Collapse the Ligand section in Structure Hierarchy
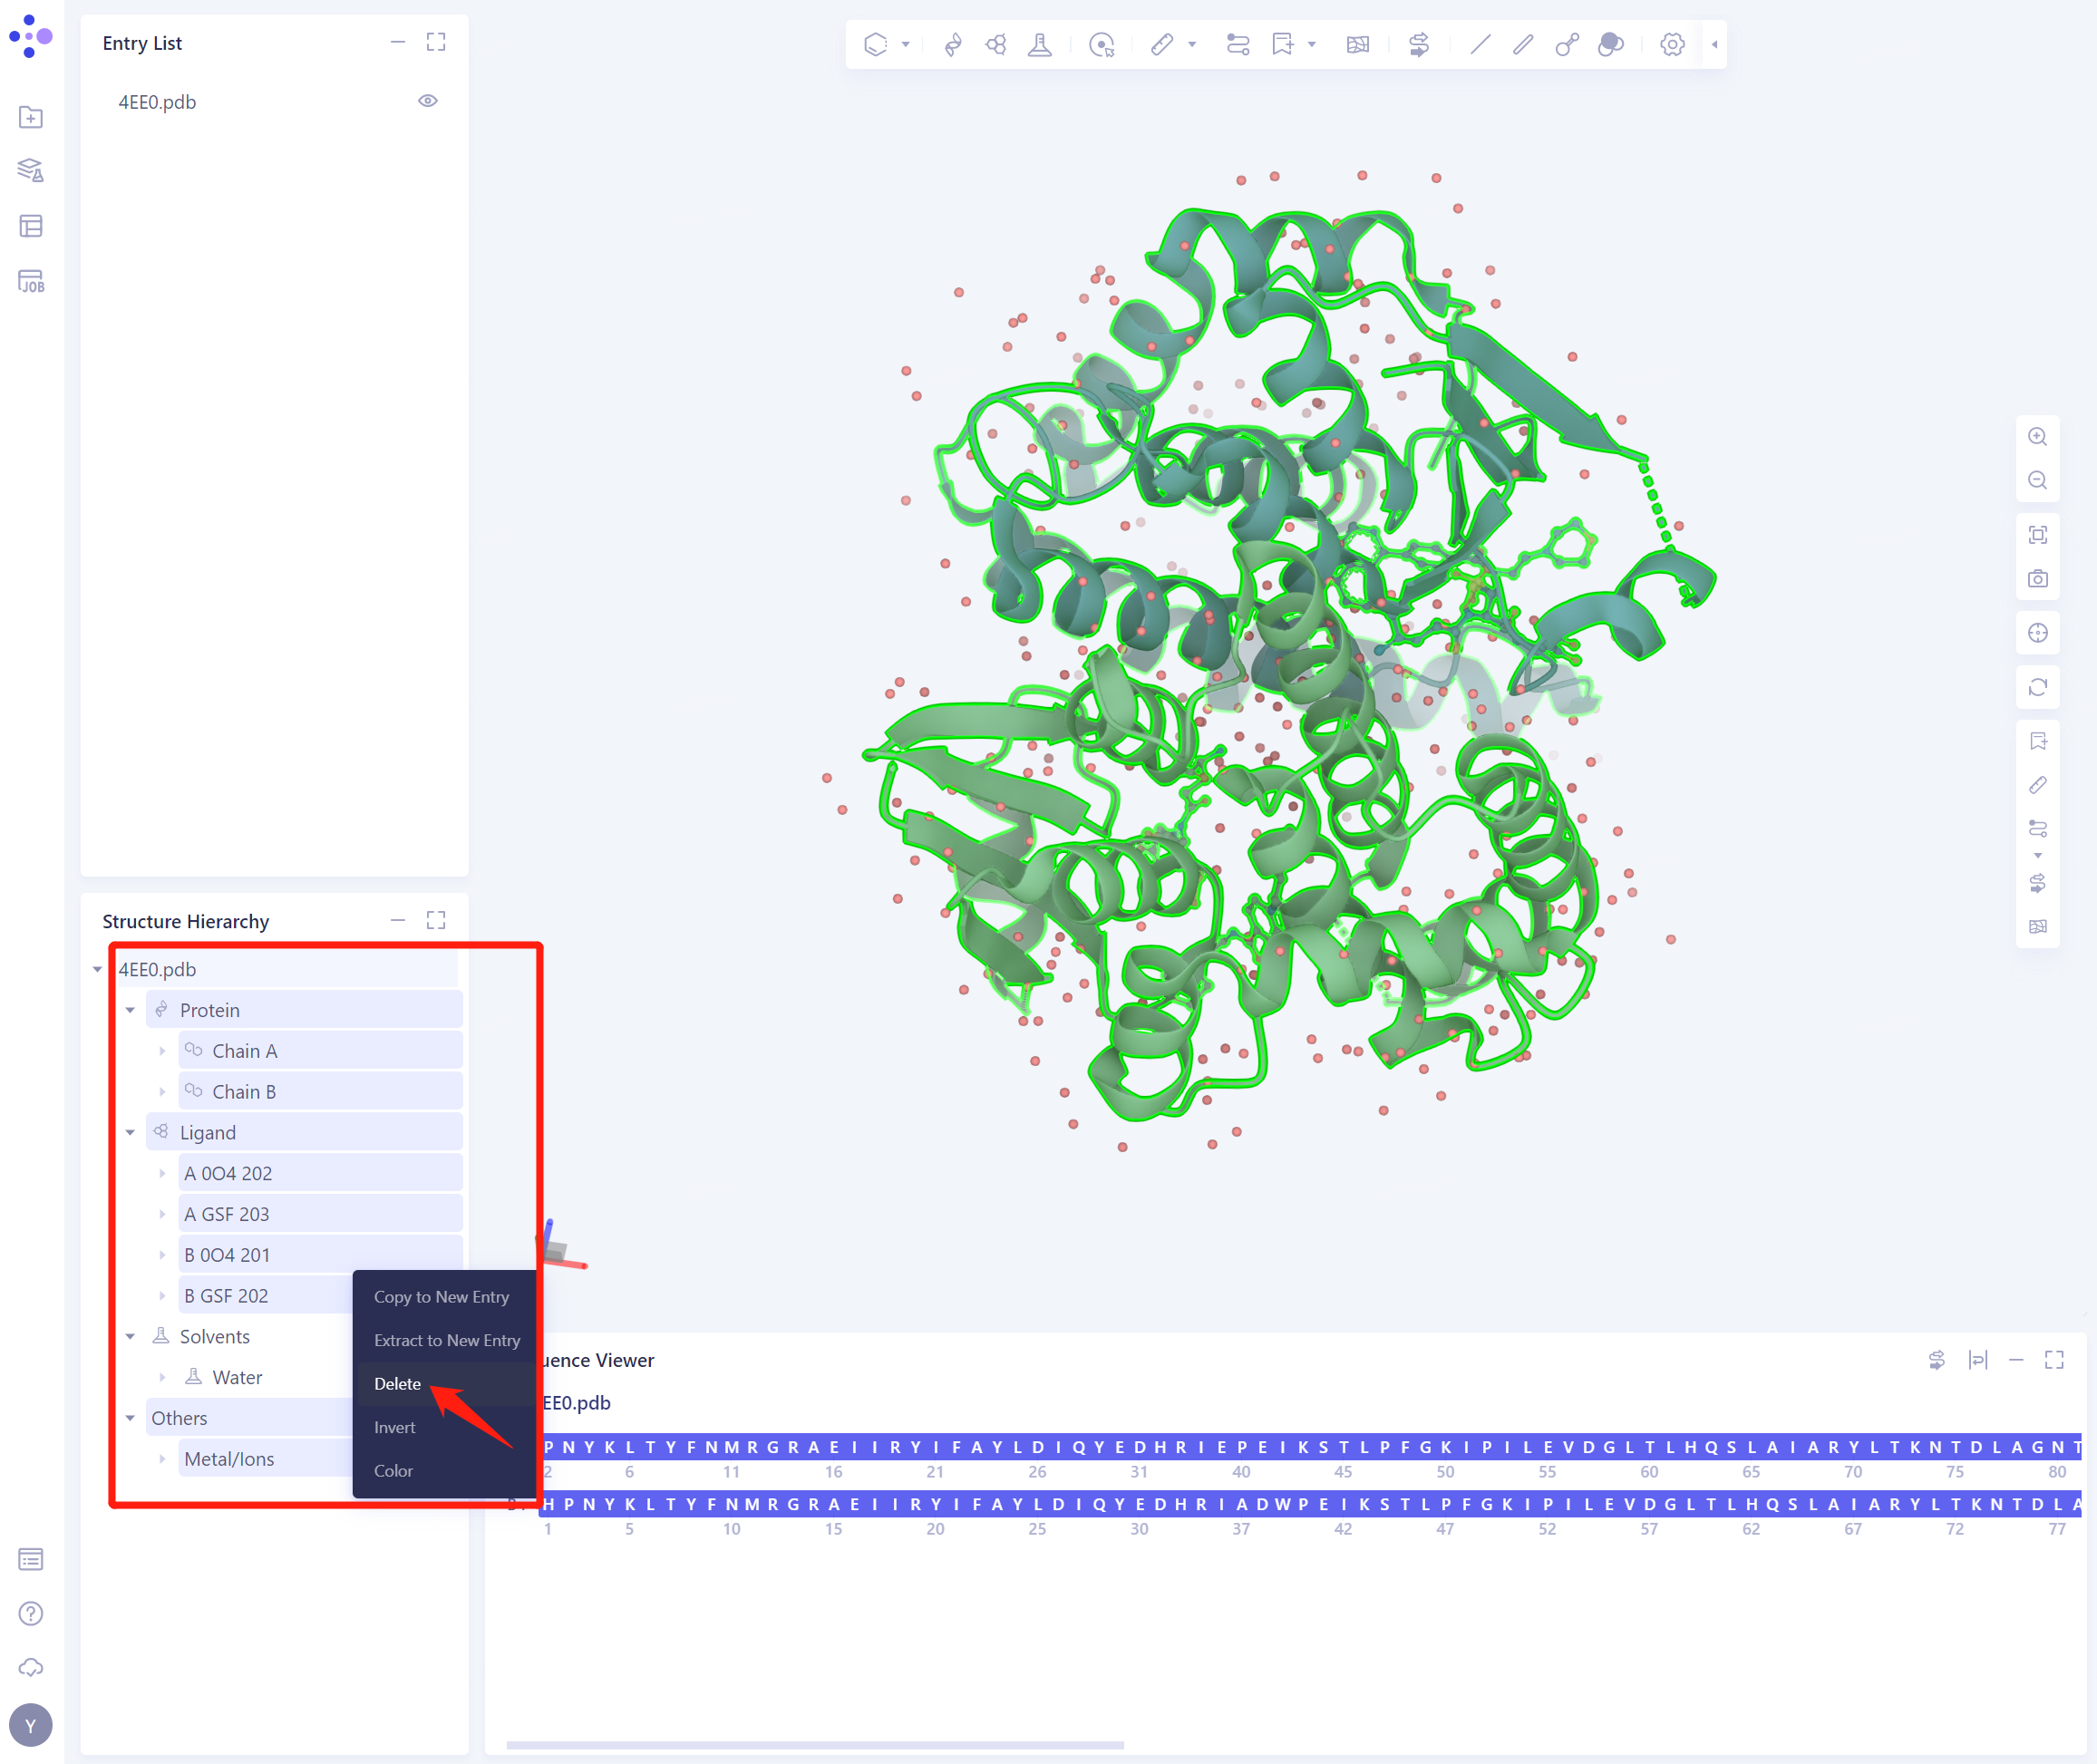The width and height of the screenshot is (2097, 1764). click(130, 1131)
